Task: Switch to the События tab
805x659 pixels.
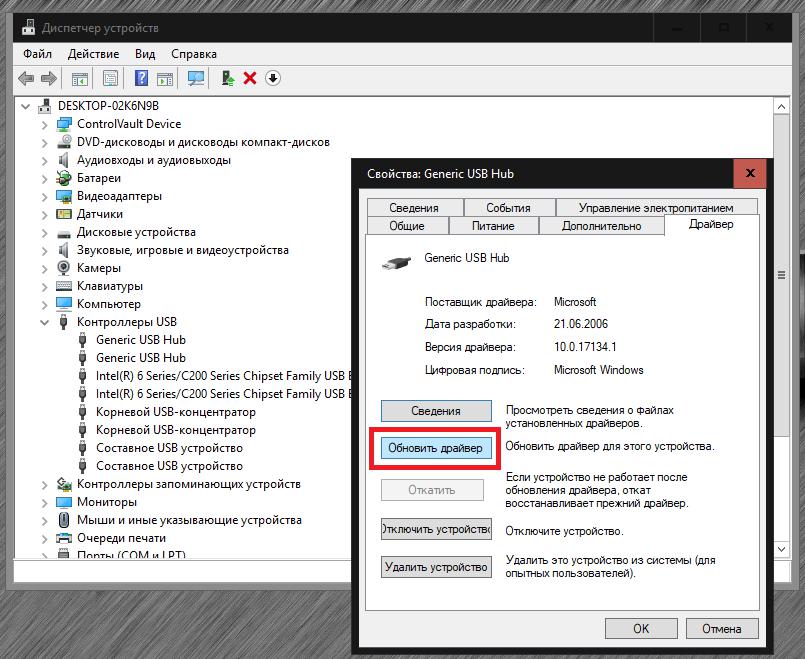Action: click(508, 207)
